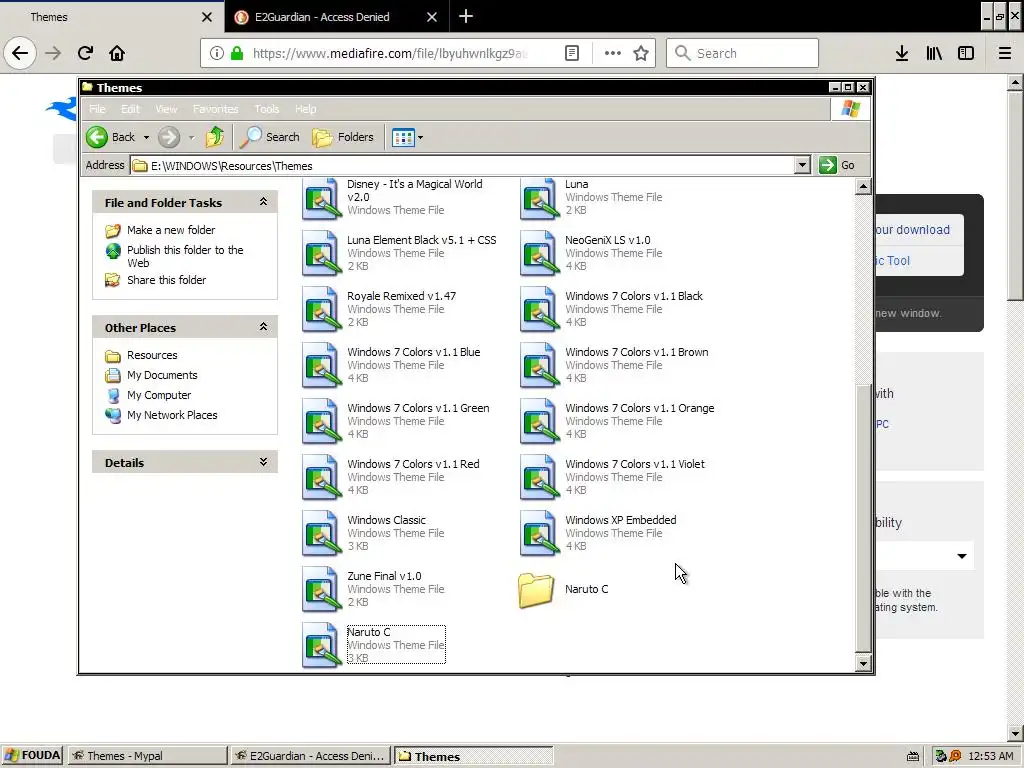Open the View menu in Themes window
This screenshot has height=768, width=1024.
tap(166, 109)
